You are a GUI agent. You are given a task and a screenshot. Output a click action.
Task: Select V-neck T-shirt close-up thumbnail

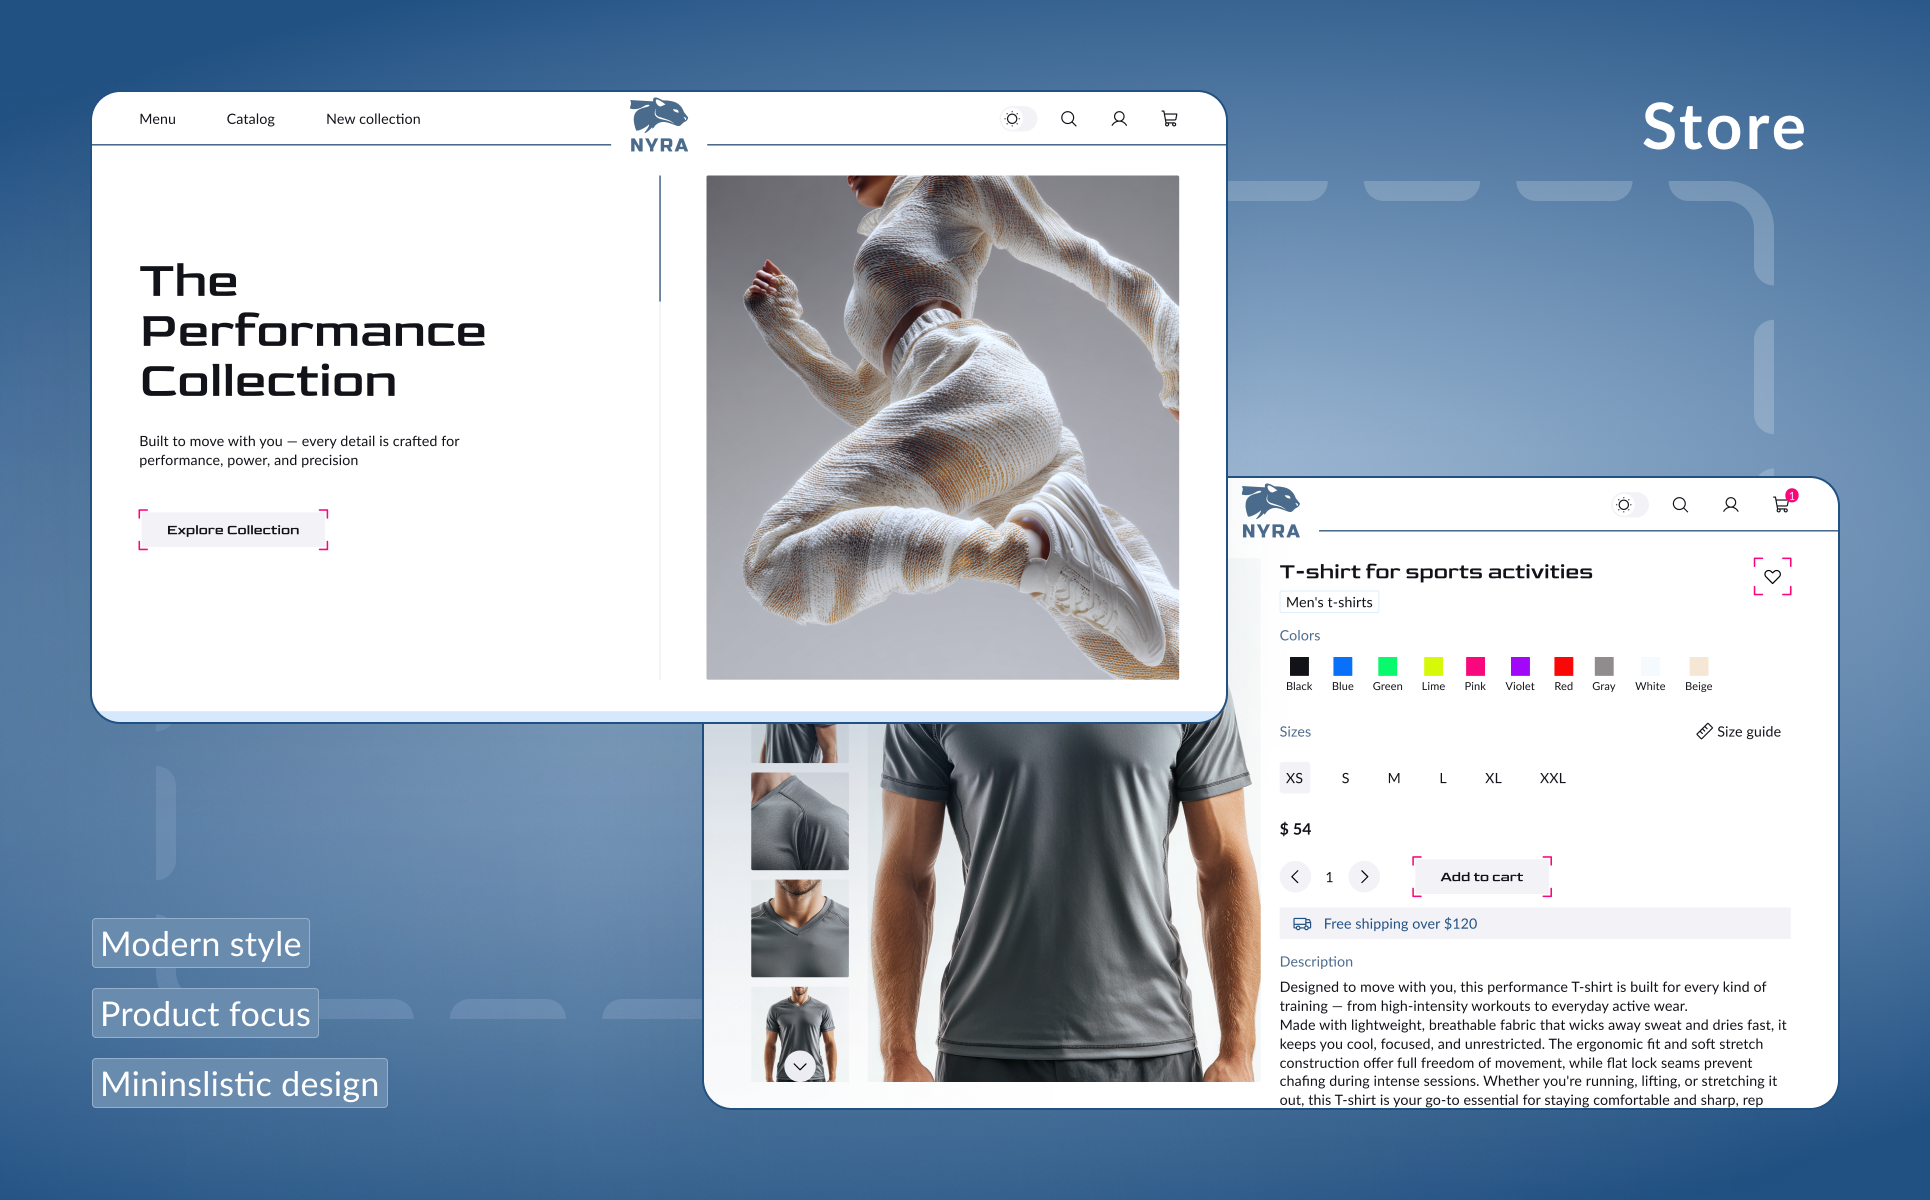(799, 928)
